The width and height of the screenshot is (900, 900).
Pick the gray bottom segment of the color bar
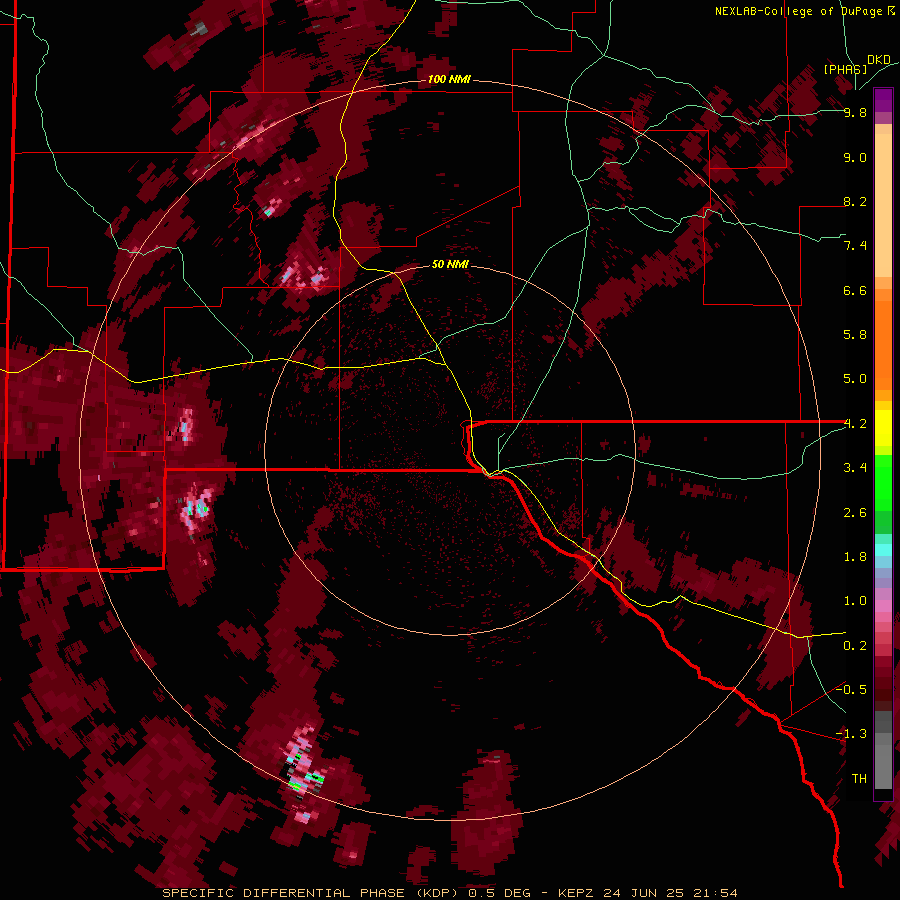pos(883,761)
